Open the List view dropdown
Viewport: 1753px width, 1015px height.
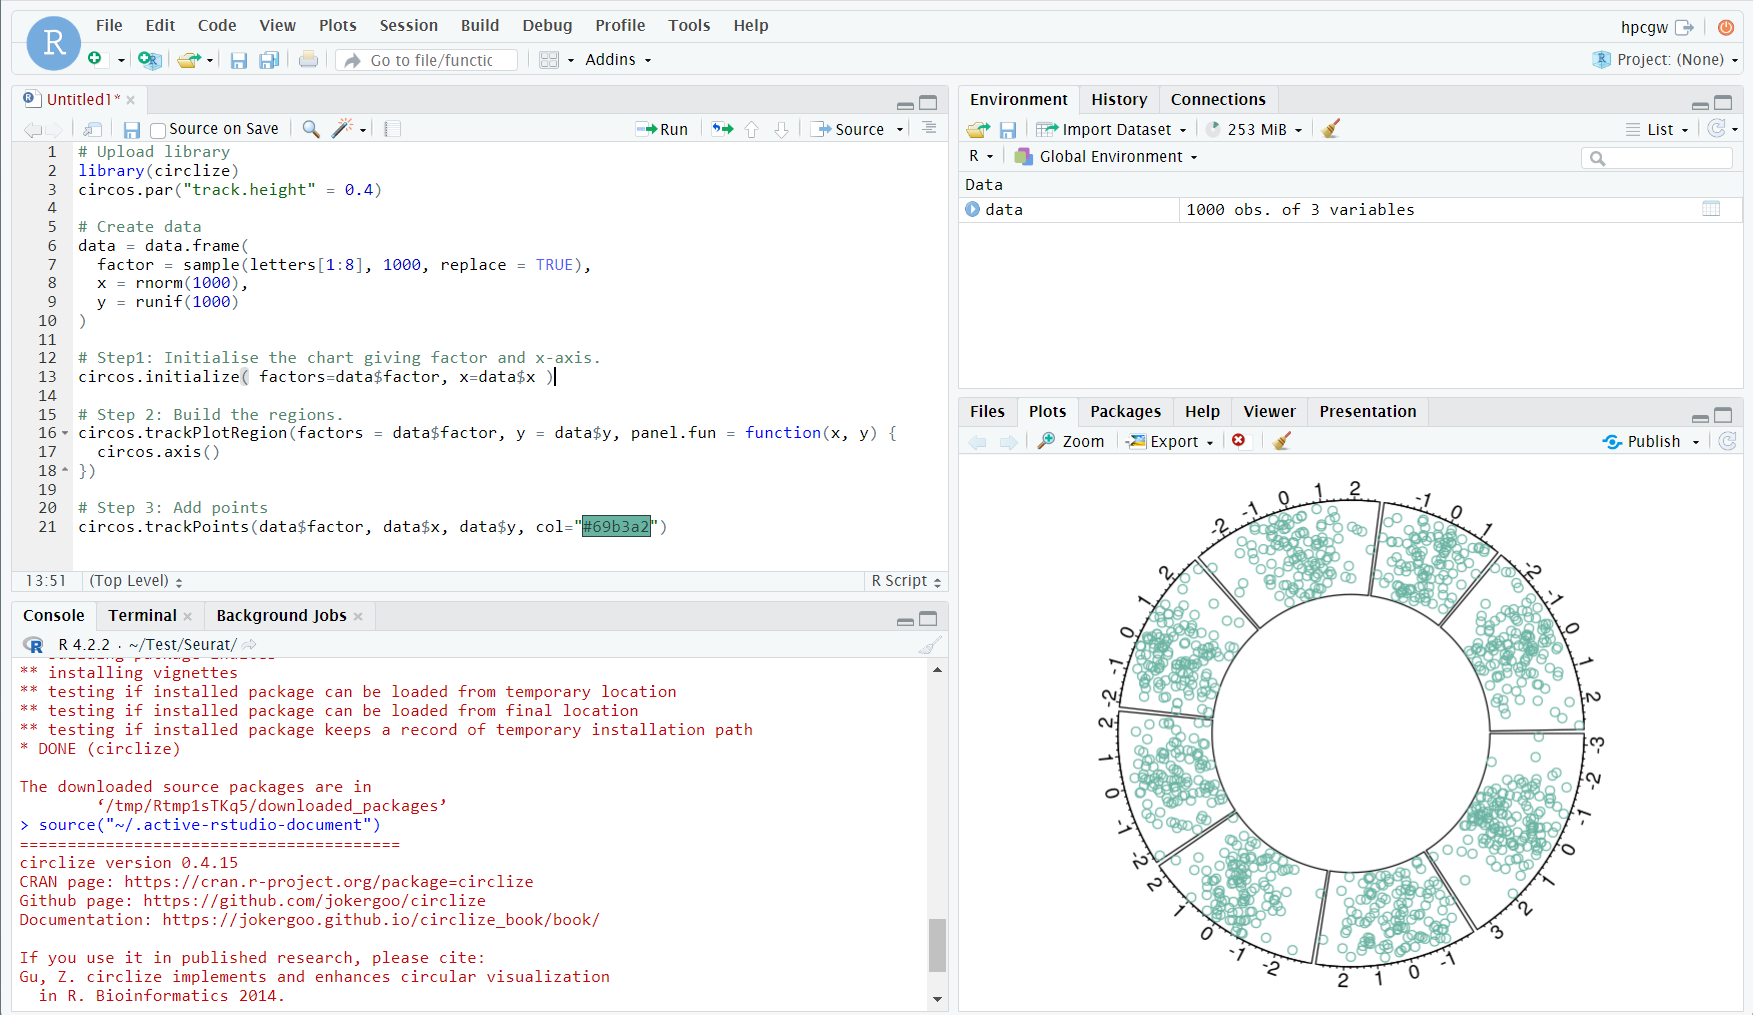(x=1658, y=129)
